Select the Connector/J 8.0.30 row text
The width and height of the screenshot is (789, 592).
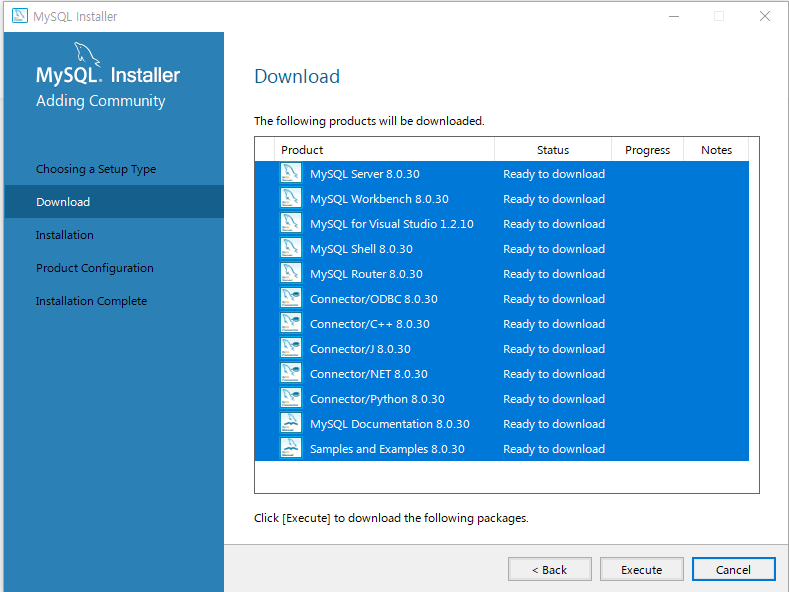(x=360, y=349)
